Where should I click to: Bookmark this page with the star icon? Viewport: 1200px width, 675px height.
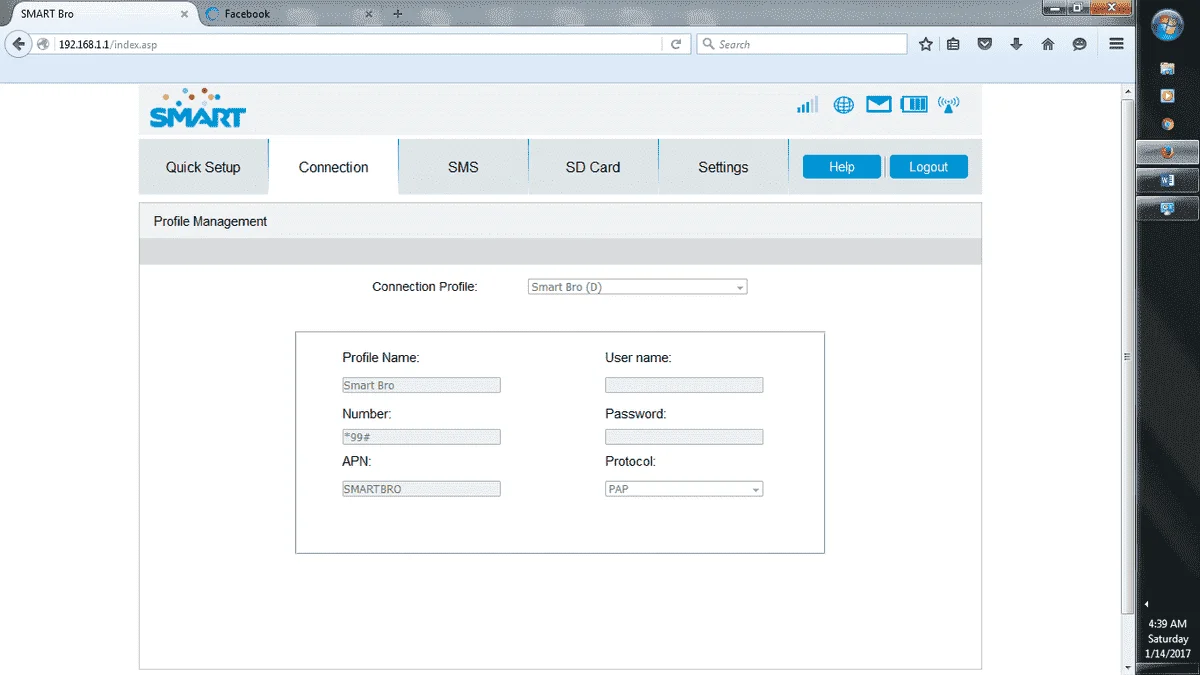tap(926, 44)
